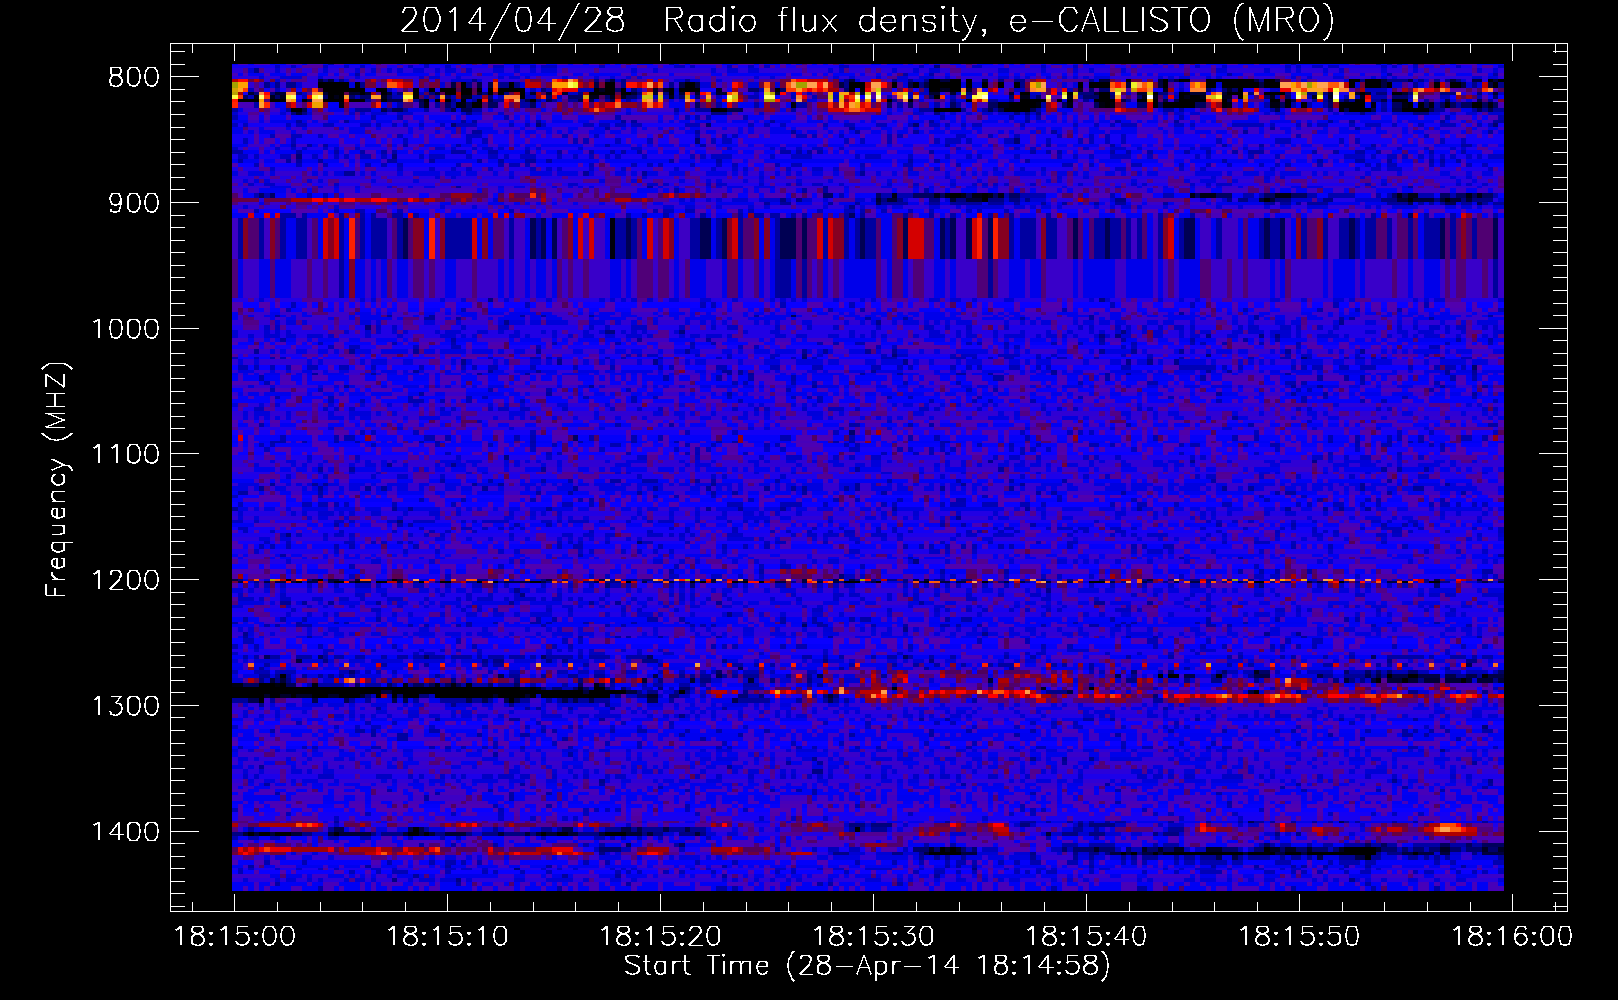The width and height of the screenshot is (1618, 1000).
Task: Click the 18:15:20 time tick label
Action: click(x=661, y=937)
